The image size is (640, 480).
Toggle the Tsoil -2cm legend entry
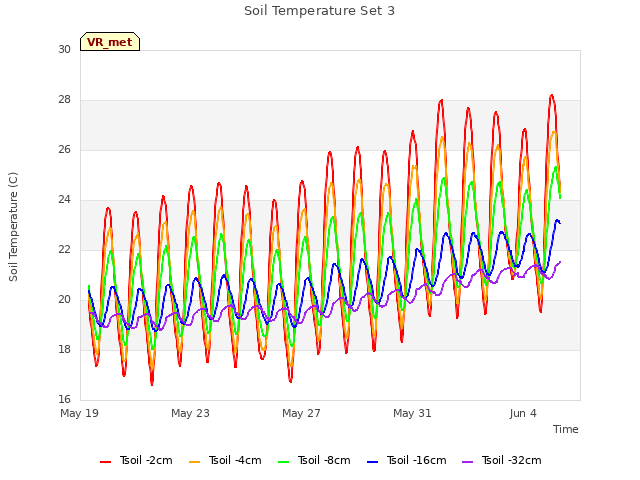point(136,460)
